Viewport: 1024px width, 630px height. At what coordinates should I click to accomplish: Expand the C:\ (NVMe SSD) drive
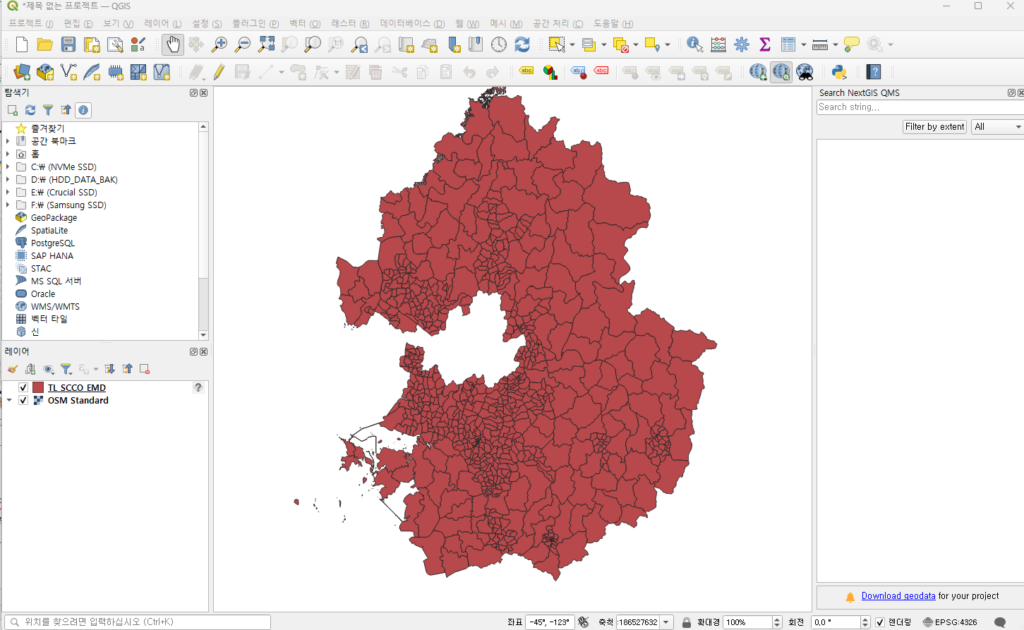tap(8, 167)
